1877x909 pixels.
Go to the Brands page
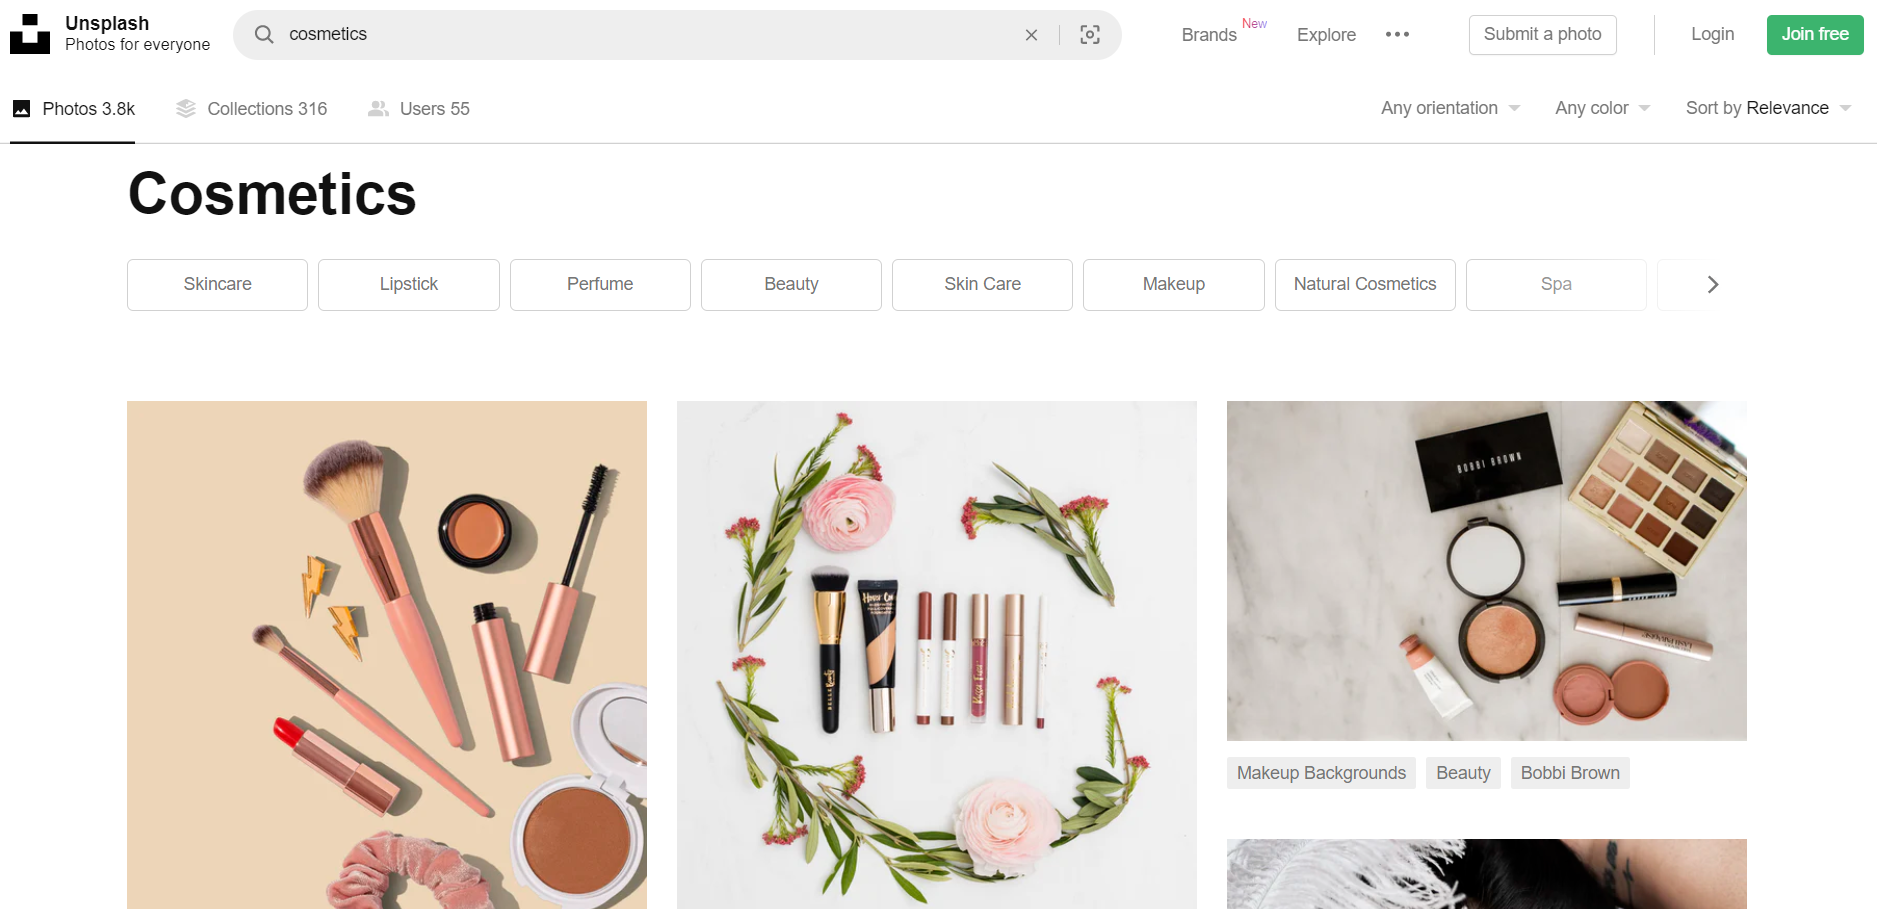pyautogui.click(x=1209, y=35)
